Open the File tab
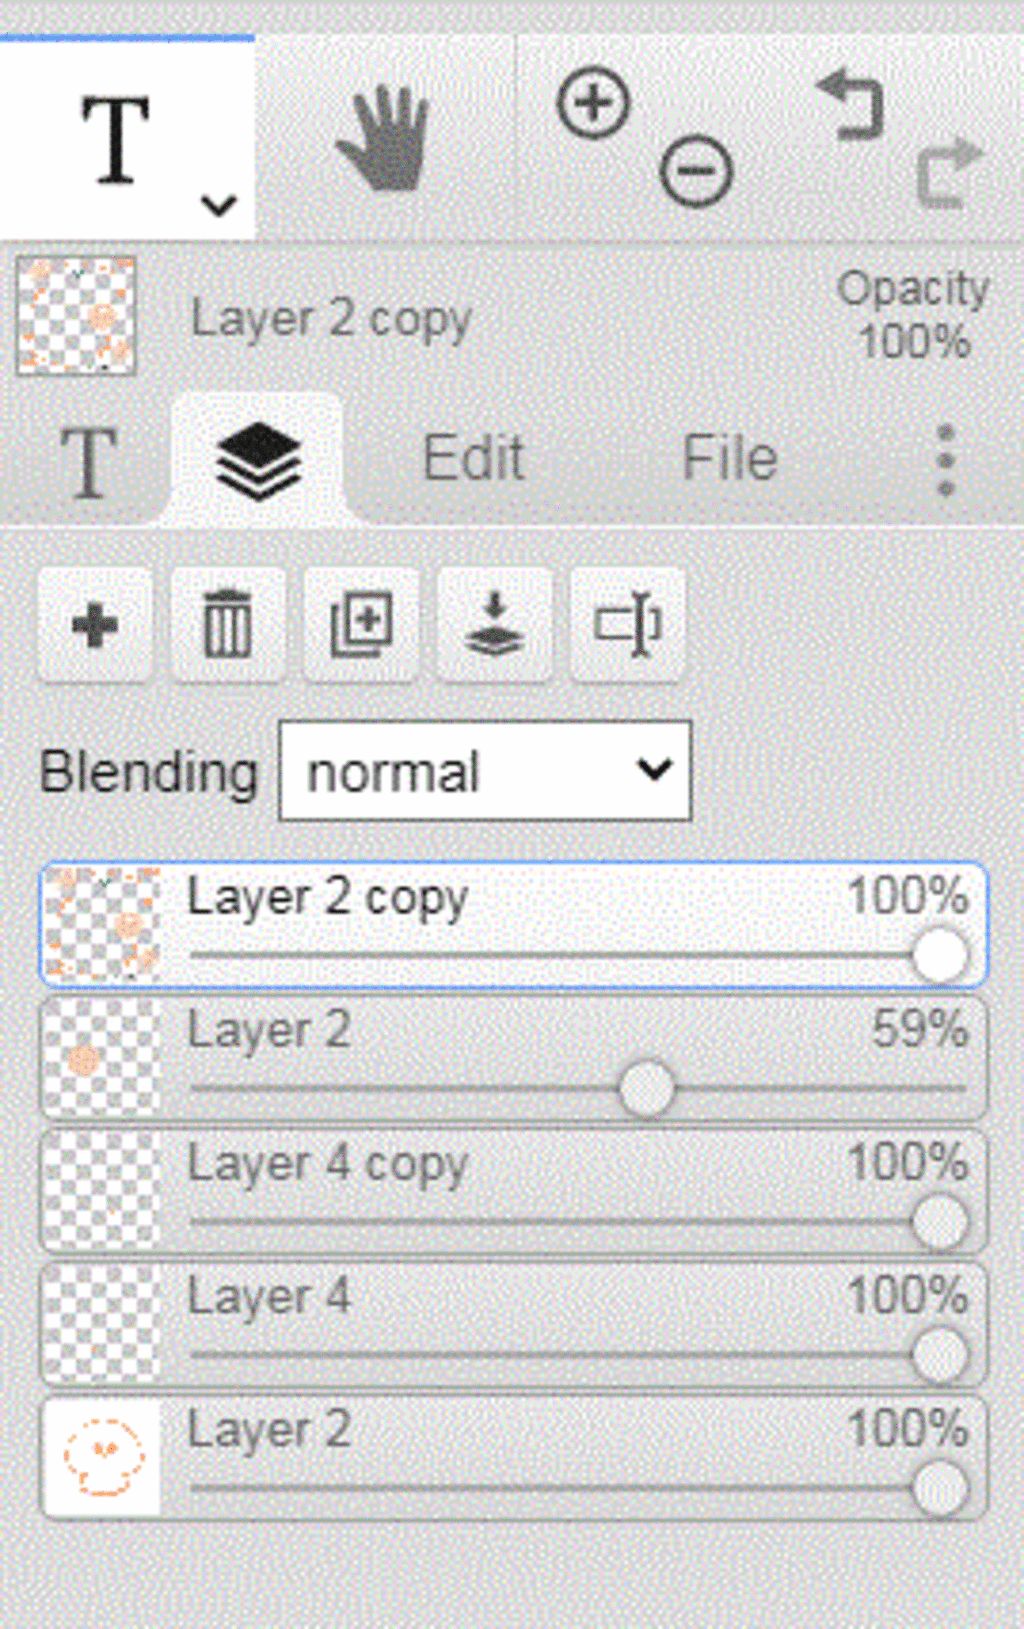 tap(730, 459)
